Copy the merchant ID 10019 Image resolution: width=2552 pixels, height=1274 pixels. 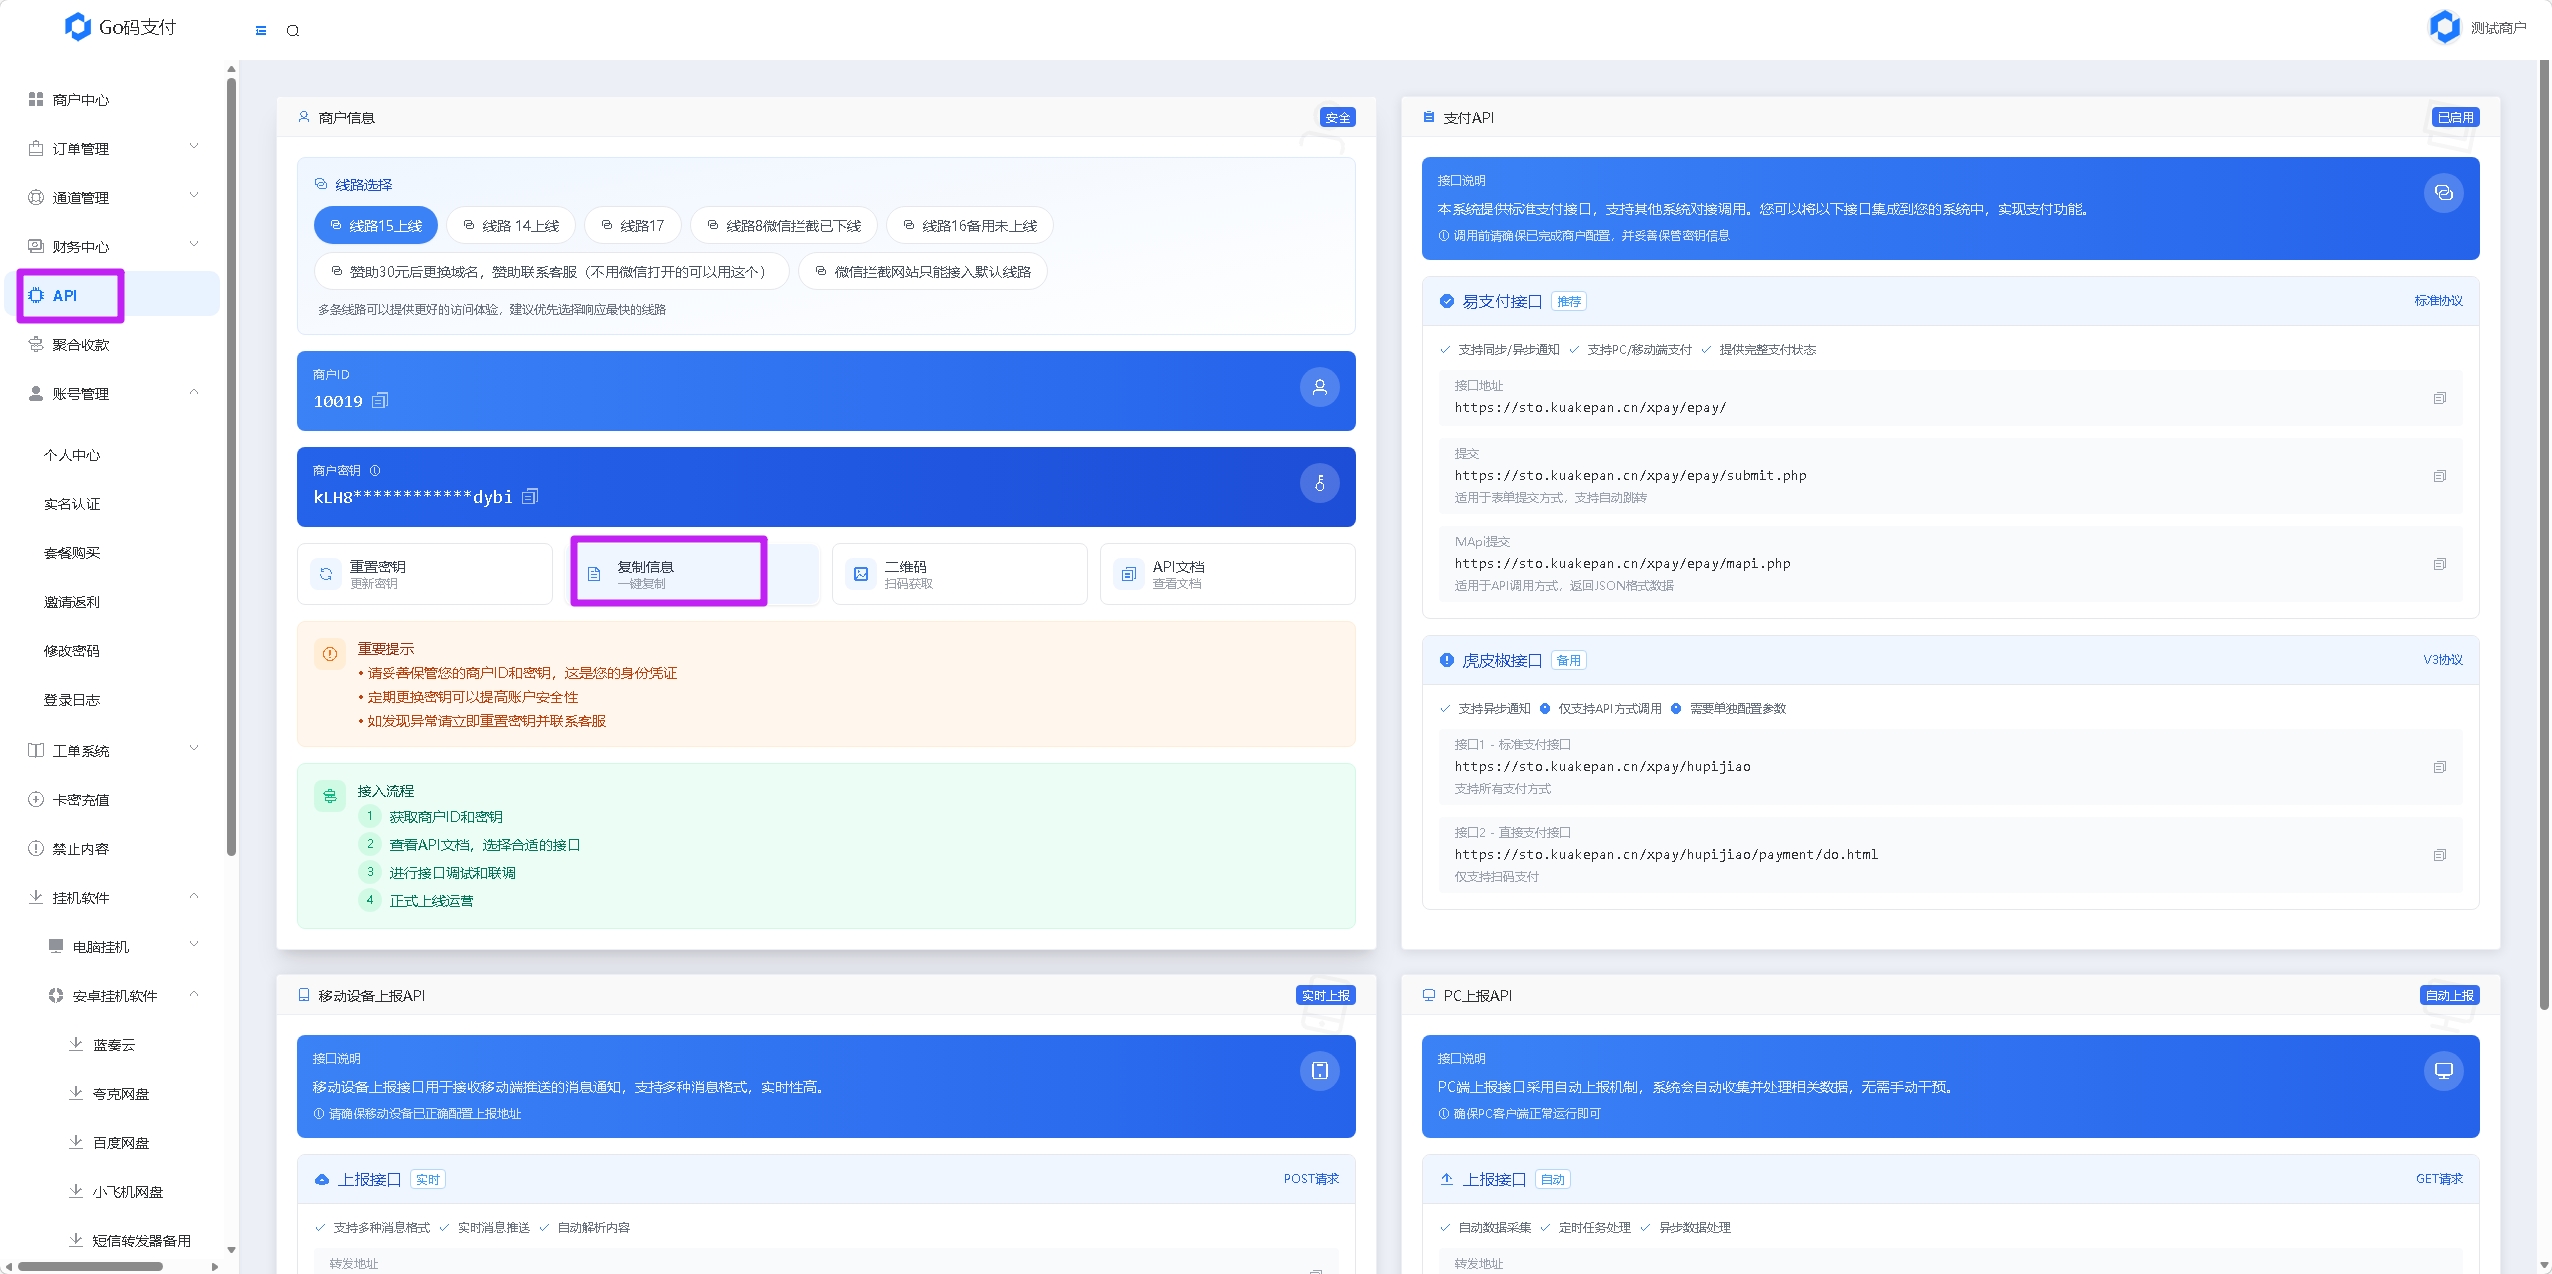380,401
